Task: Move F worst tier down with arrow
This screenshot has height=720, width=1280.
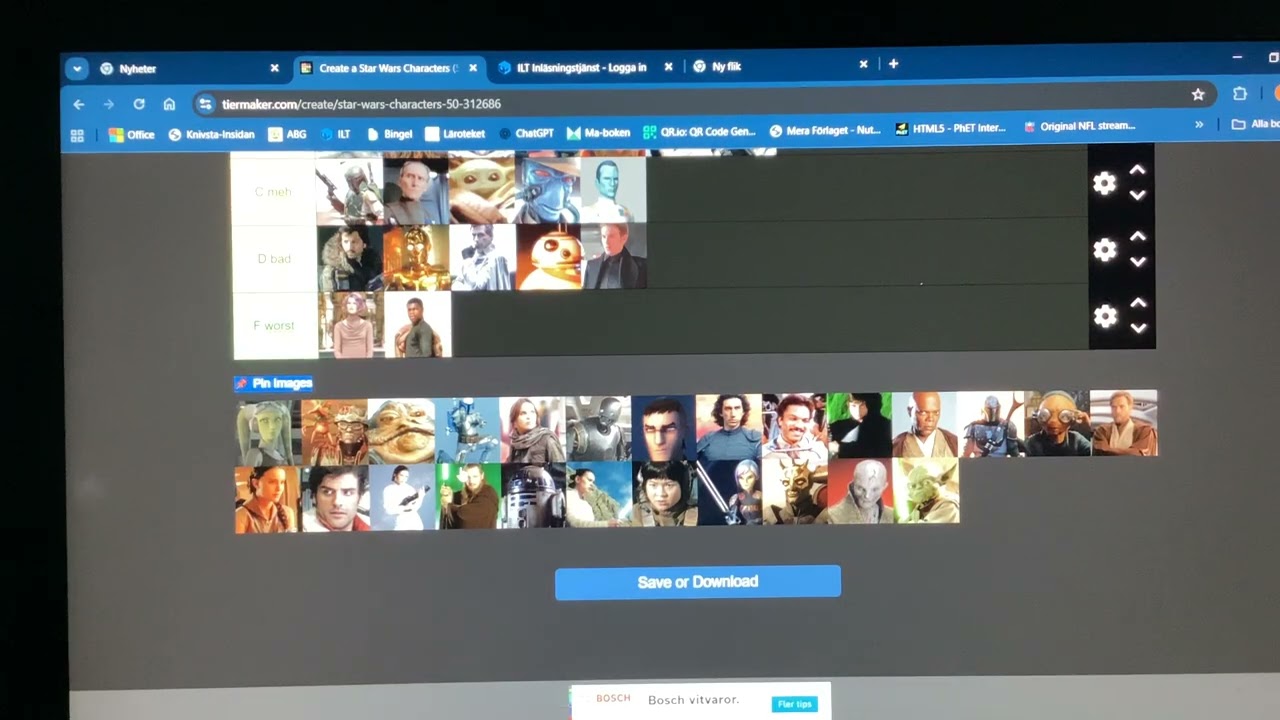Action: 1137,328
